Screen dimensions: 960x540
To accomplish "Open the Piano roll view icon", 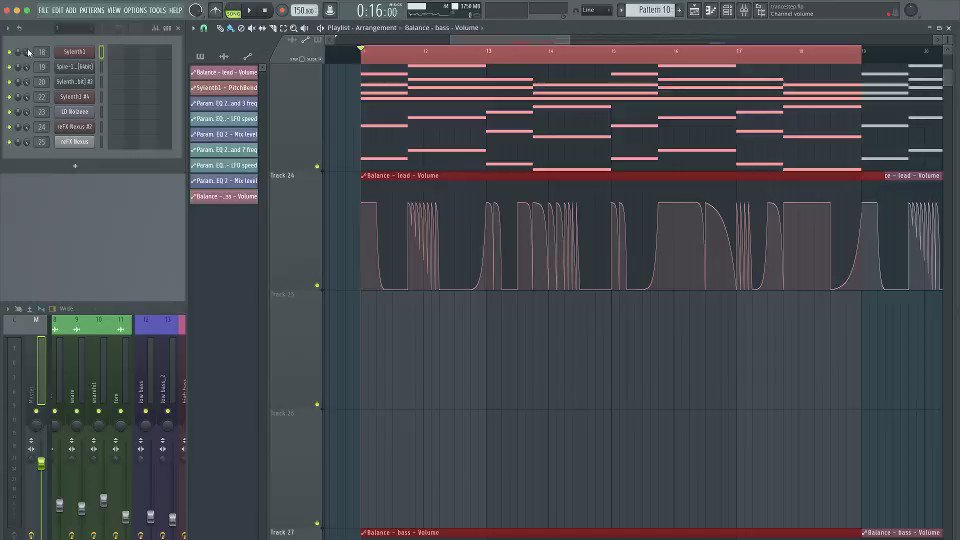I will pos(711,10).
